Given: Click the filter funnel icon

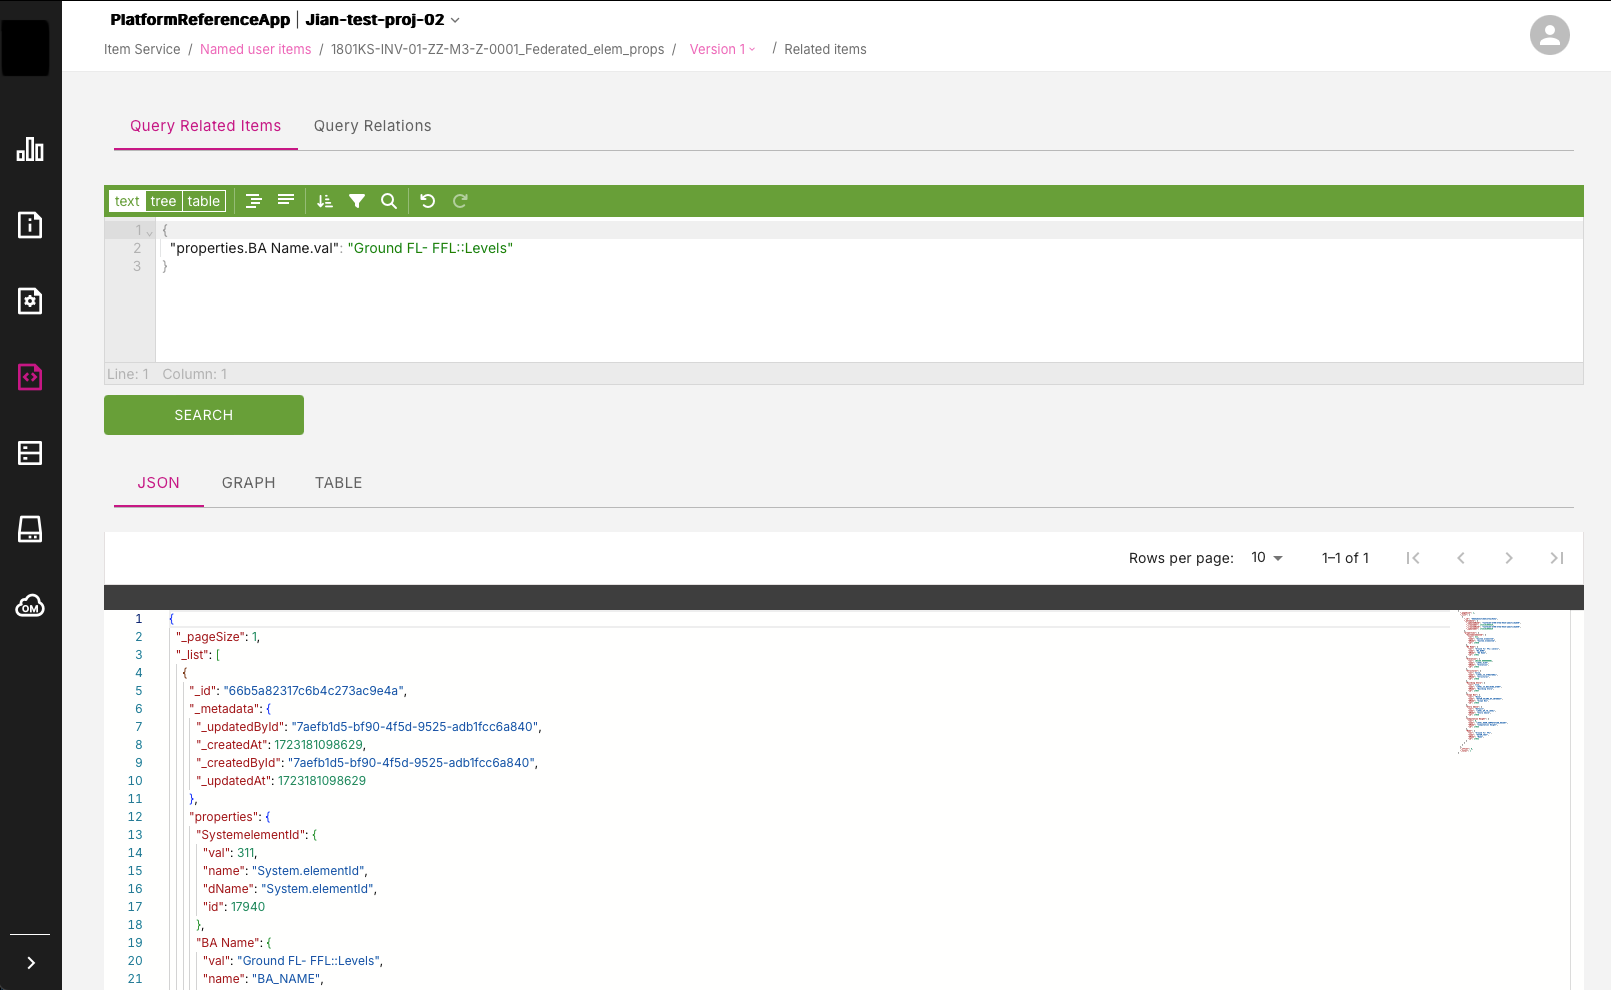Looking at the screenshot, I should point(357,201).
